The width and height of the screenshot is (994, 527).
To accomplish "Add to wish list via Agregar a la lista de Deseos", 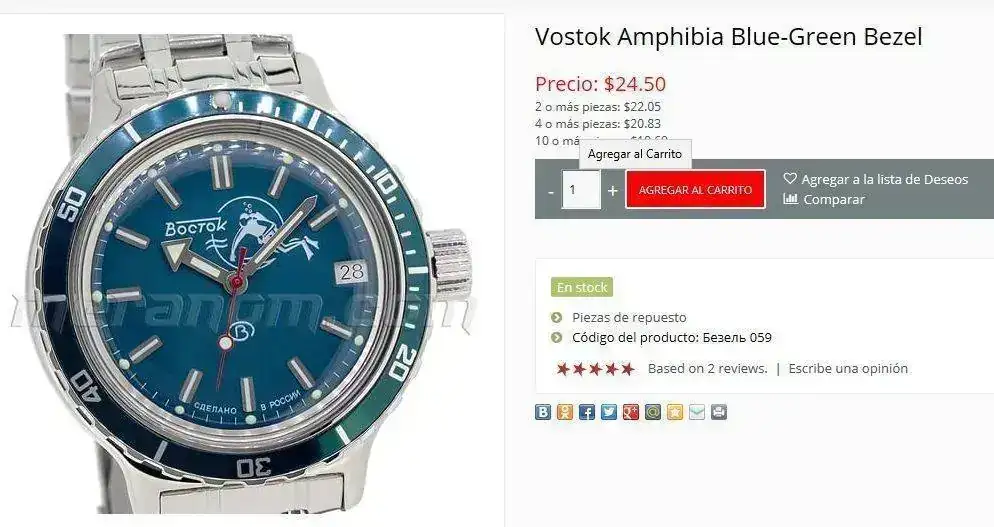I will coord(875,179).
